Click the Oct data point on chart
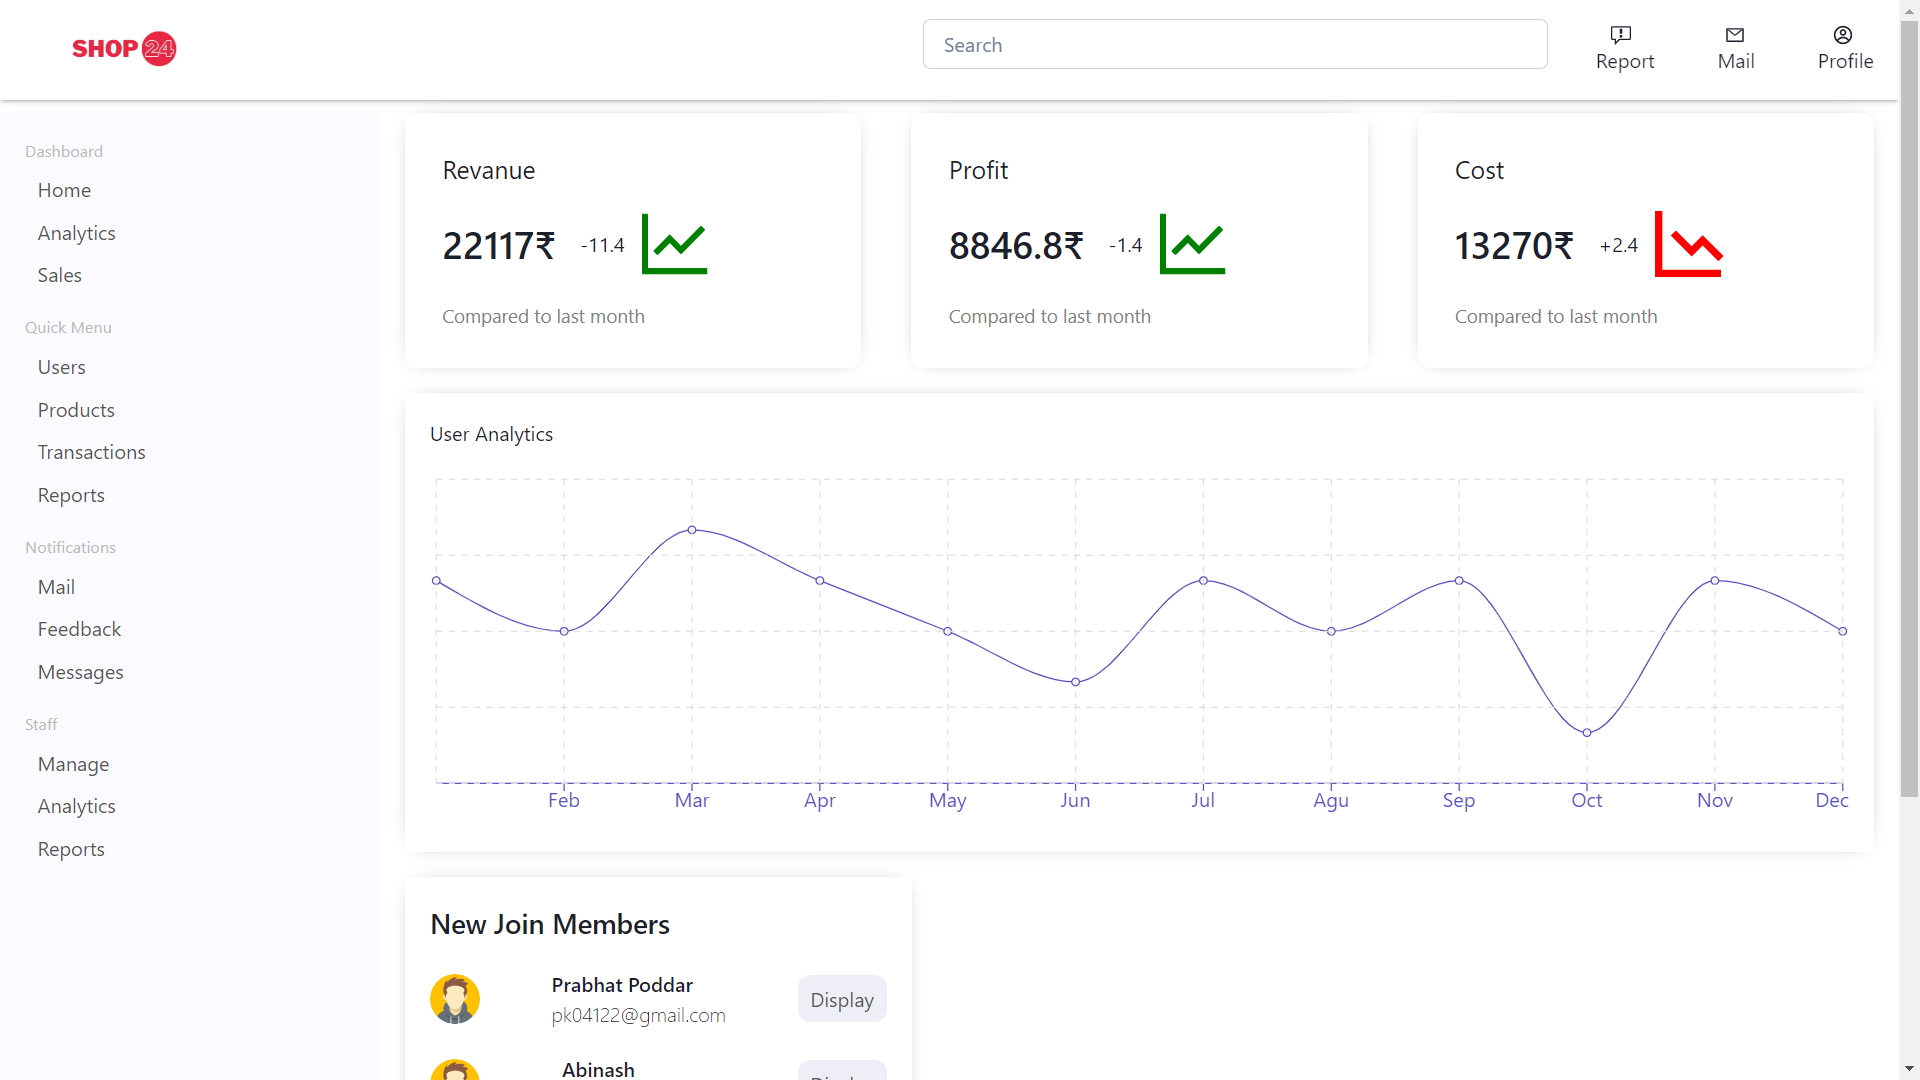Screen dimensions: 1920x1080 pyautogui.click(x=1586, y=733)
